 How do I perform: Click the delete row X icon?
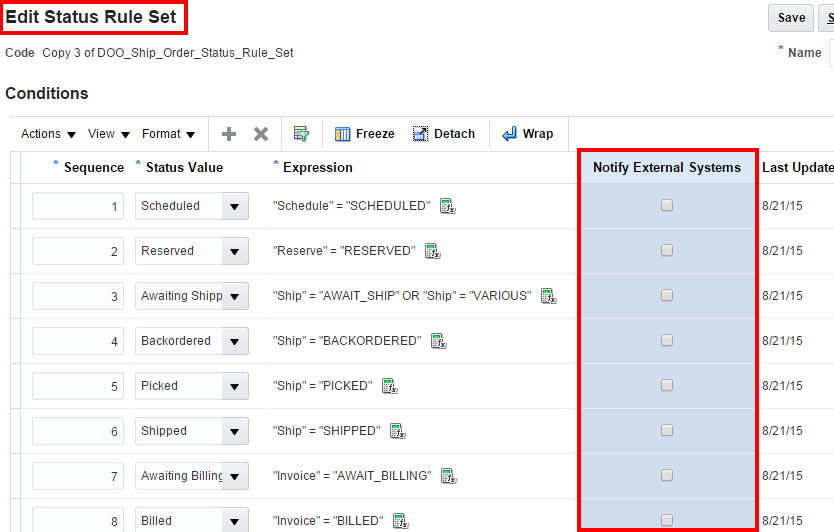261,134
